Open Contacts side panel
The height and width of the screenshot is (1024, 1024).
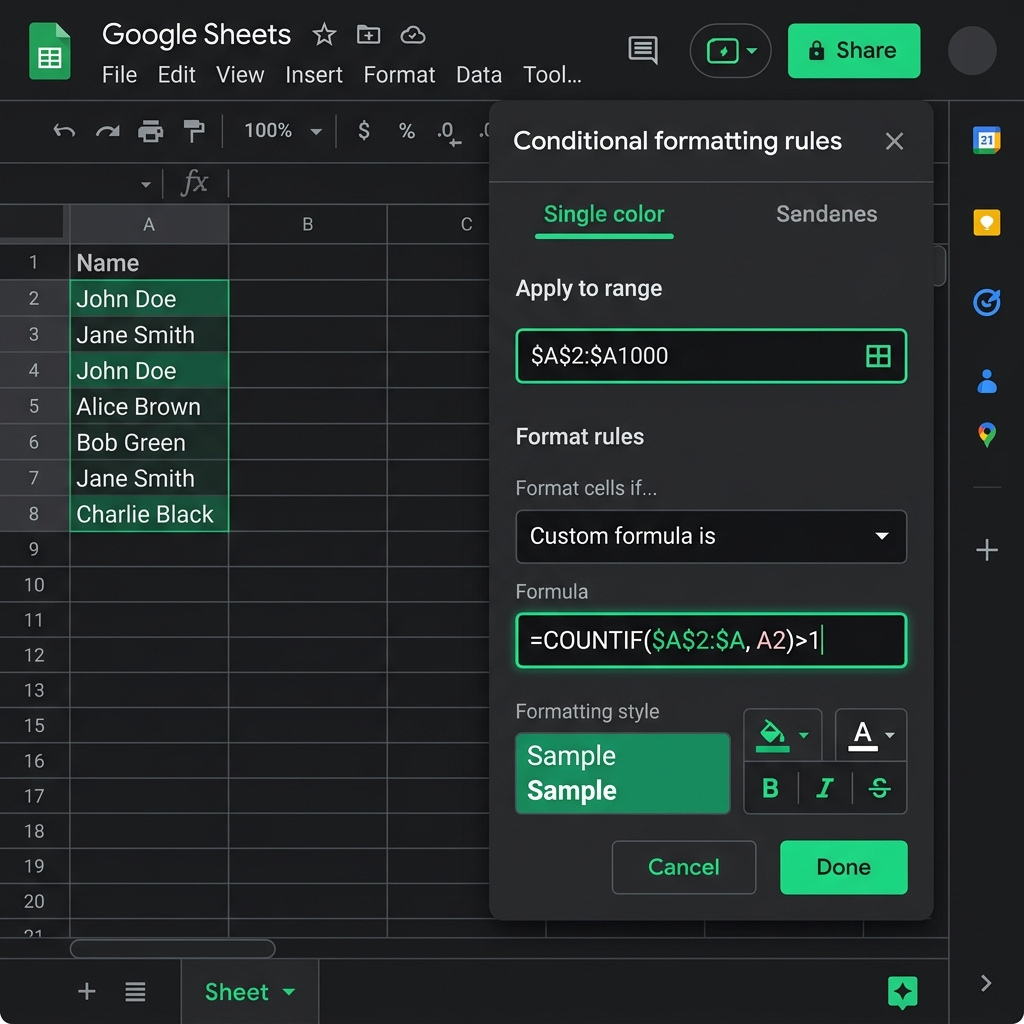[x=987, y=381]
